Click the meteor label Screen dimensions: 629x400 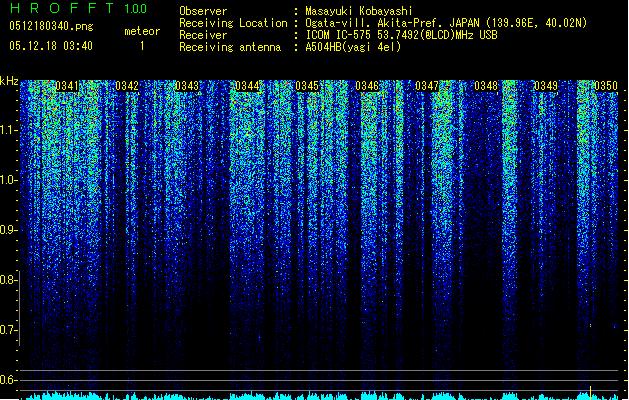tap(142, 31)
